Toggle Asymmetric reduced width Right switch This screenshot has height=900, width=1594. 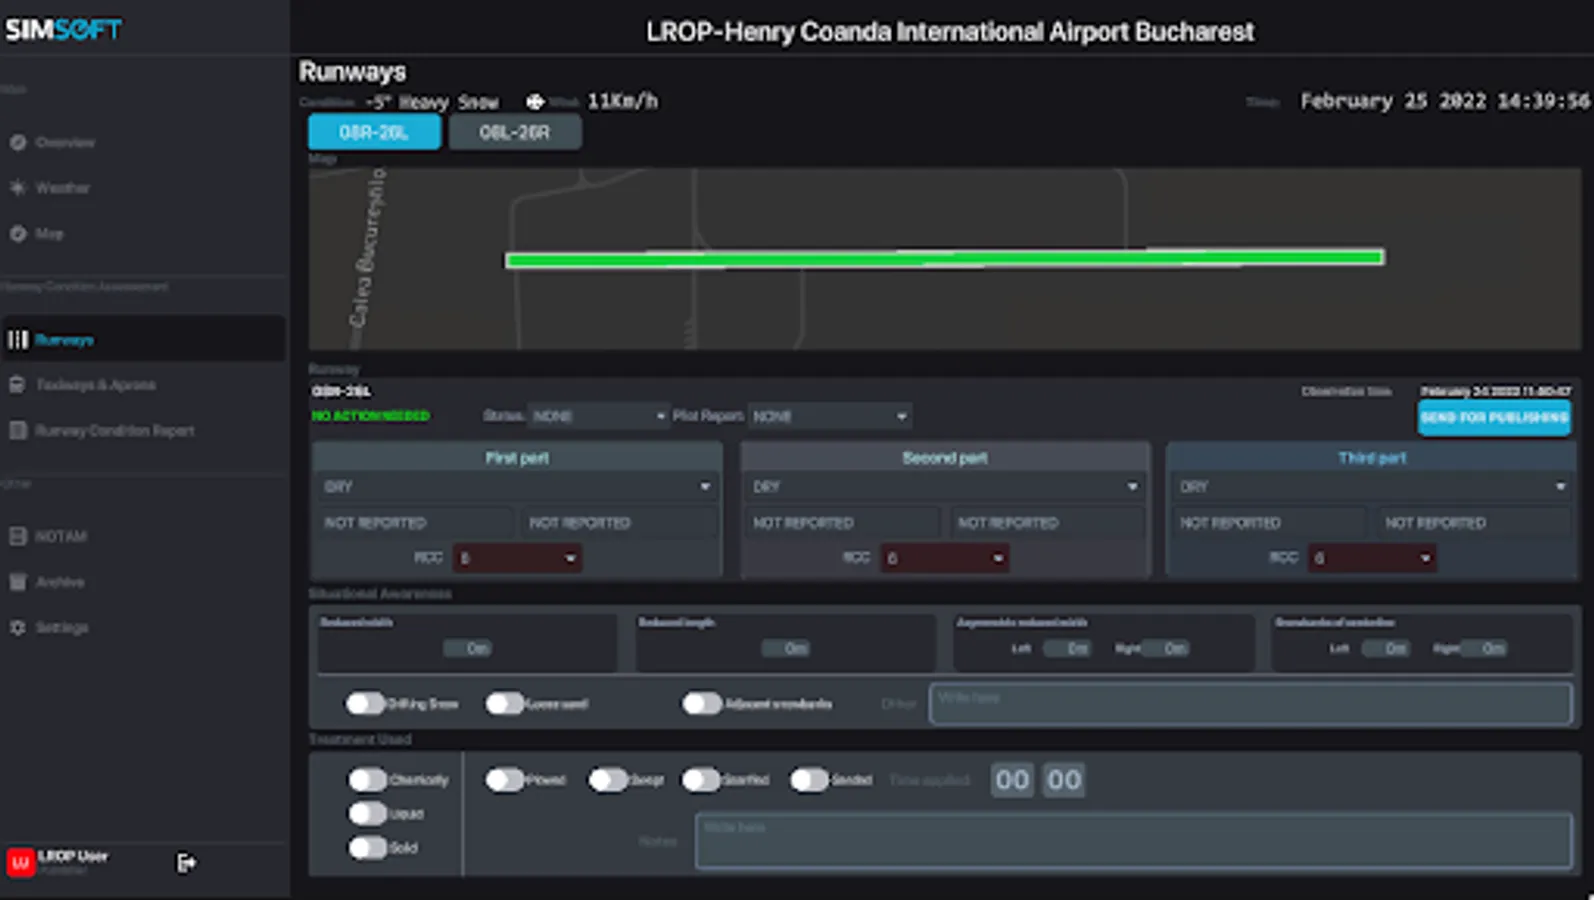point(1165,648)
